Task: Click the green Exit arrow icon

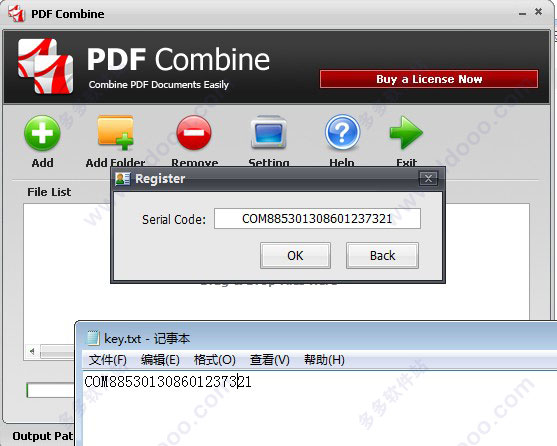Action: click(406, 132)
